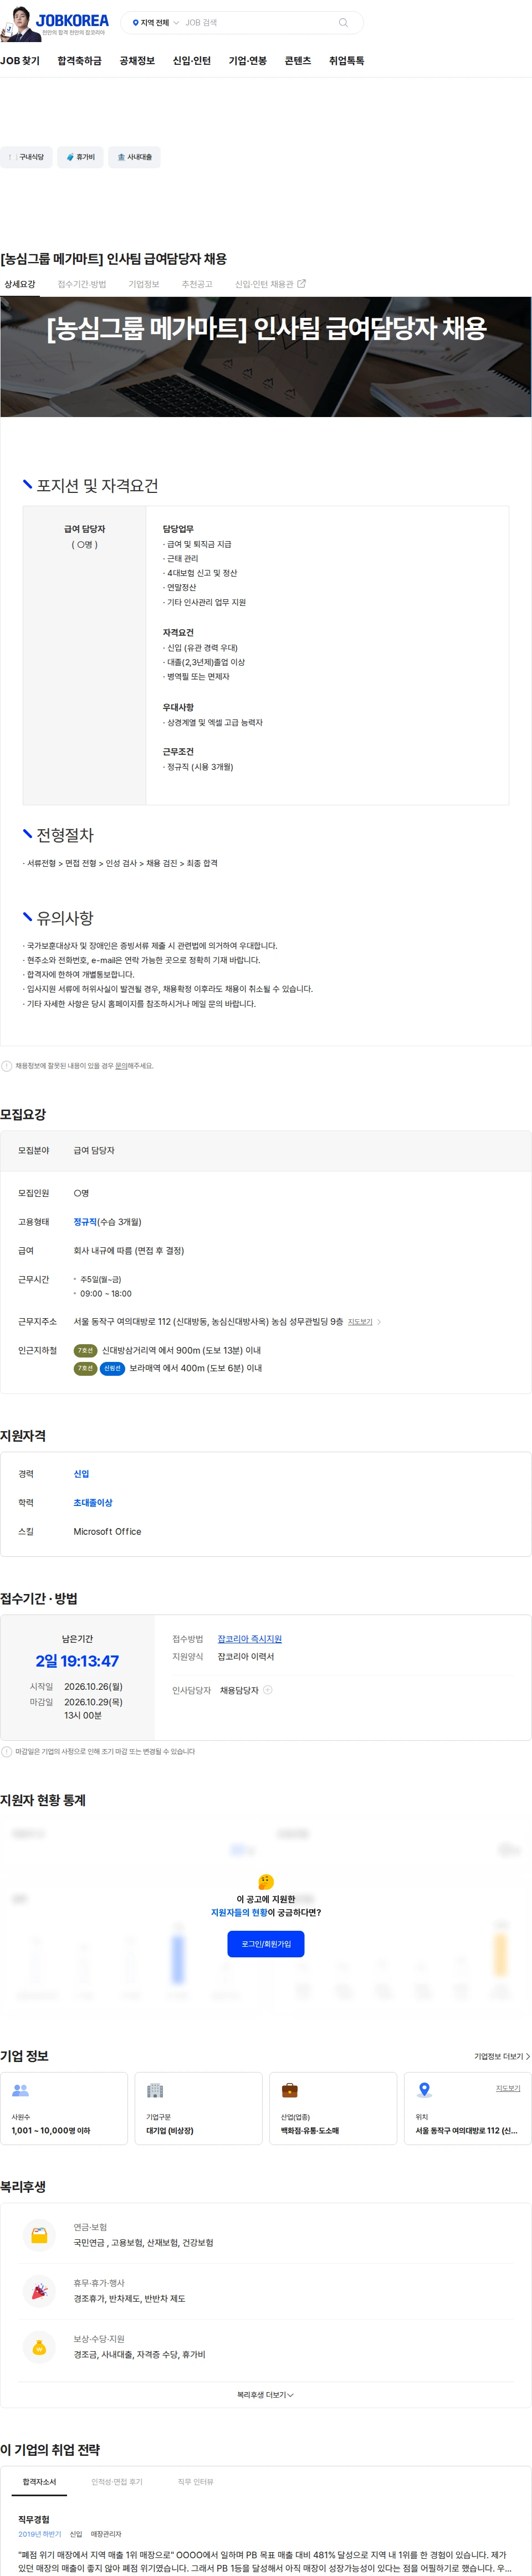532x2576 pixels.
Task: Click the 2019년 하반기 label
Action: [x=40, y=2534]
